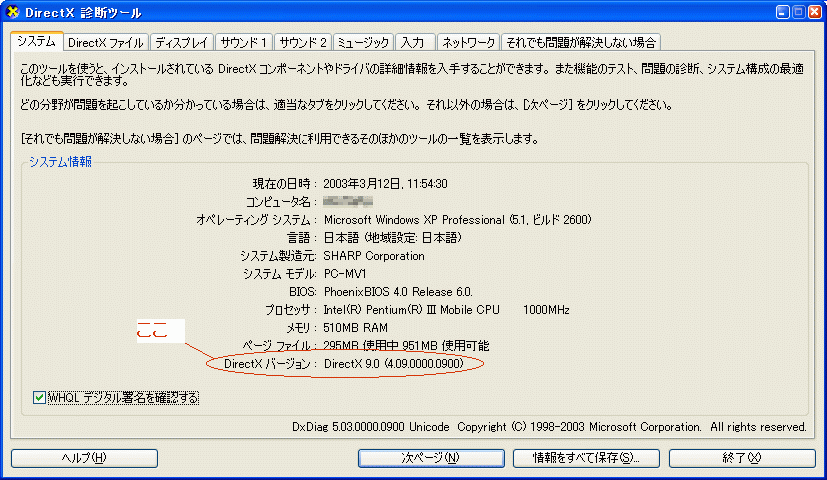Click the 295MB 使用中 951MB 使用可能 value
The width and height of the screenshot is (827, 480).
click(x=406, y=345)
